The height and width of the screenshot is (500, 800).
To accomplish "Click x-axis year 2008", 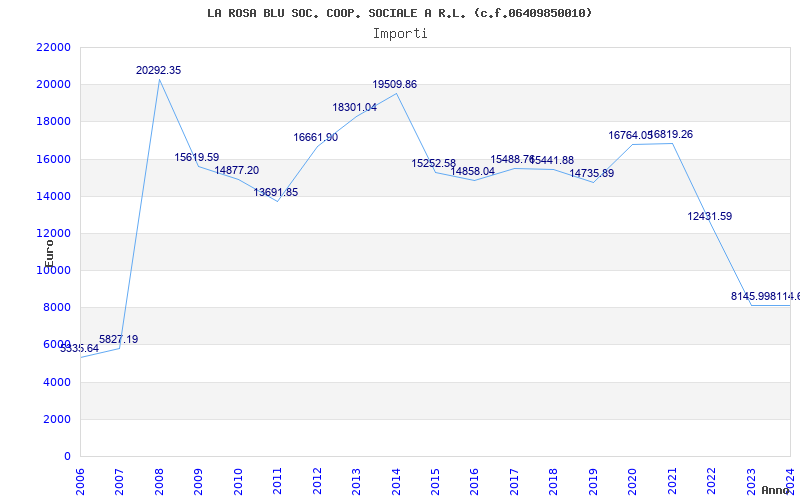I will click(159, 481).
